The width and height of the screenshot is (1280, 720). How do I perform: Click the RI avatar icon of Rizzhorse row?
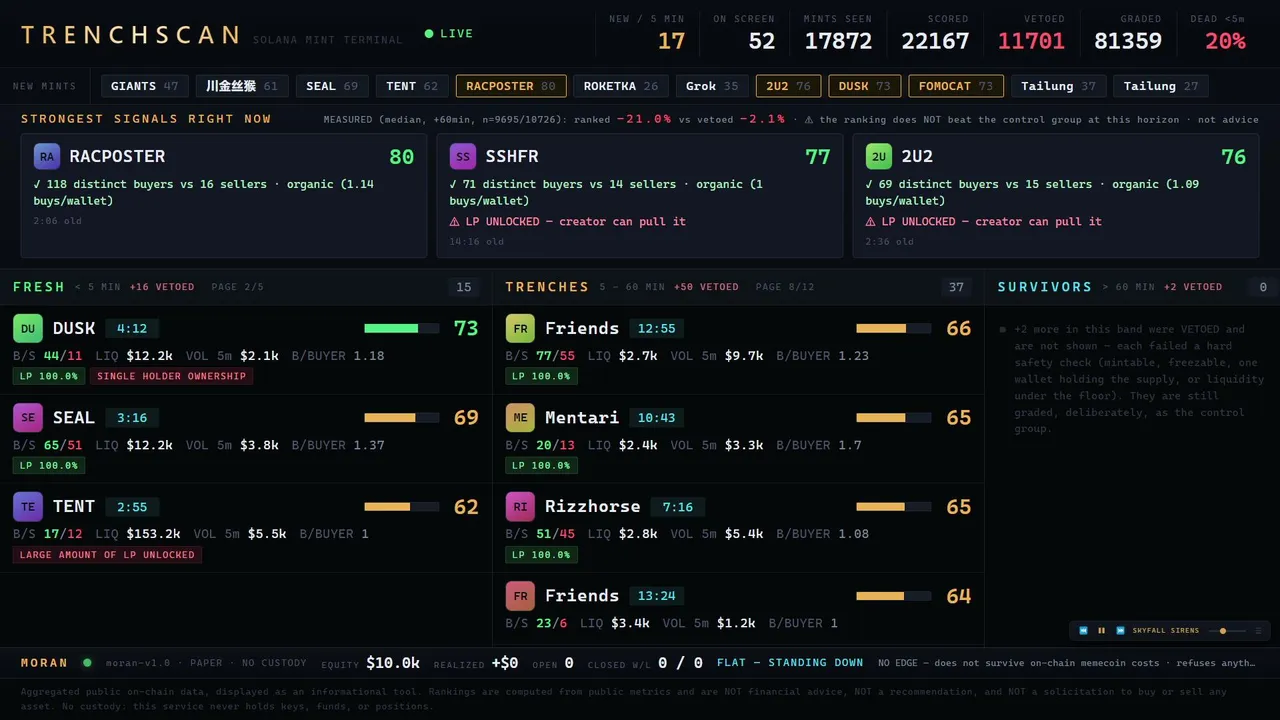520,506
